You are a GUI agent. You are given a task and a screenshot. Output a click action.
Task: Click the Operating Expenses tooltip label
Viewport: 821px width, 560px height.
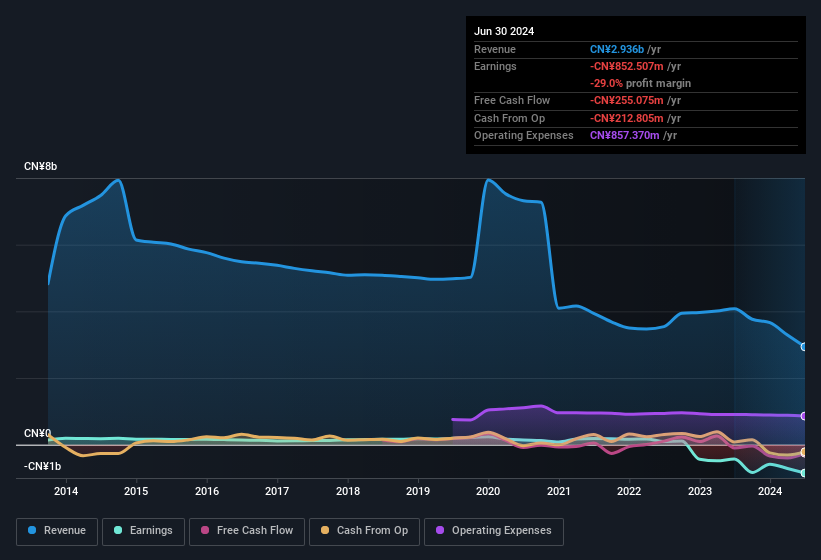[524, 135]
